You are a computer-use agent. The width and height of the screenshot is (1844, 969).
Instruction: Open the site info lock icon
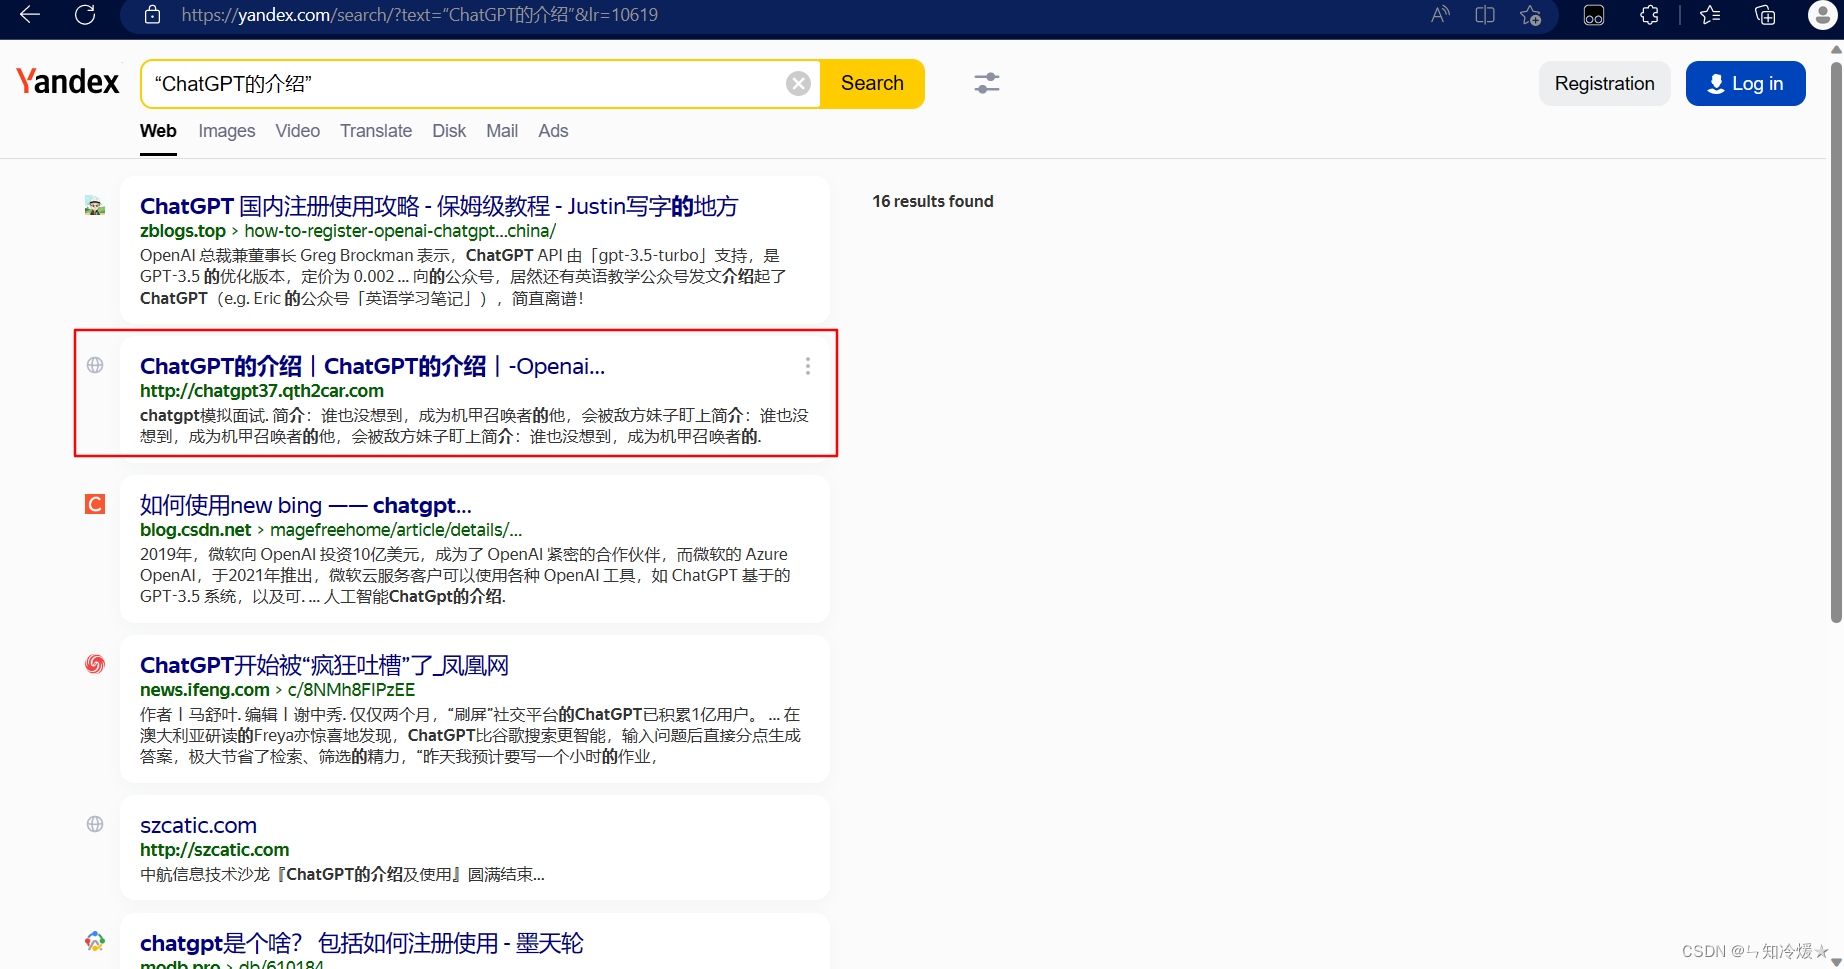(152, 15)
